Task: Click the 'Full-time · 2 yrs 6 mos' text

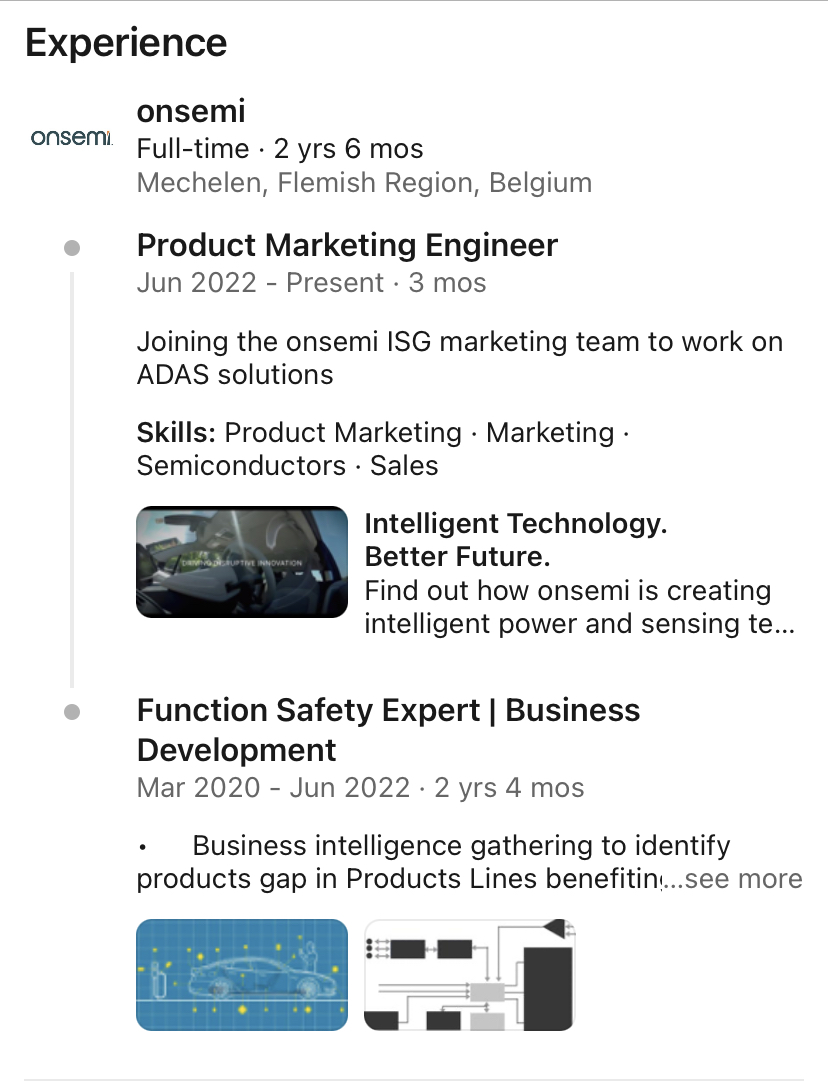Action: tap(280, 149)
